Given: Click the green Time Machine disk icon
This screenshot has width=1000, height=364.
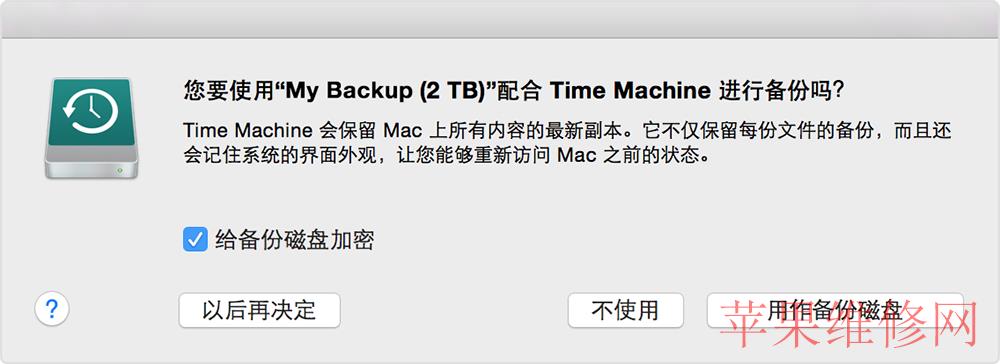Looking at the screenshot, I should click(x=91, y=127).
